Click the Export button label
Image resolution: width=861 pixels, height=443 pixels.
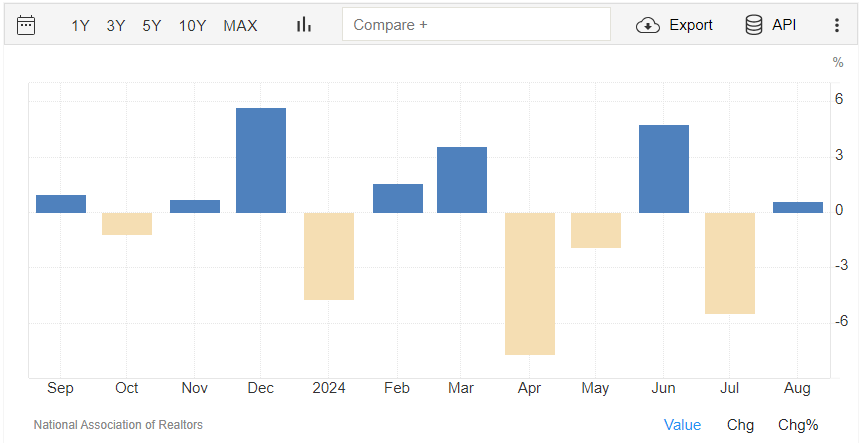point(691,25)
